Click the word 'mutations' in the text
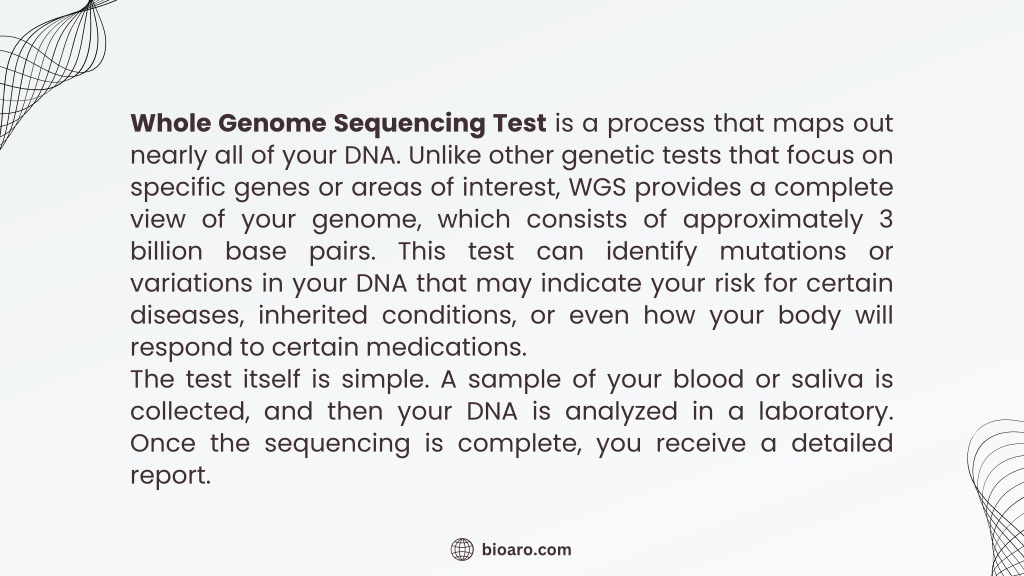Image resolution: width=1024 pixels, height=576 pixels. pyautogui.click(x=782, y=251)
